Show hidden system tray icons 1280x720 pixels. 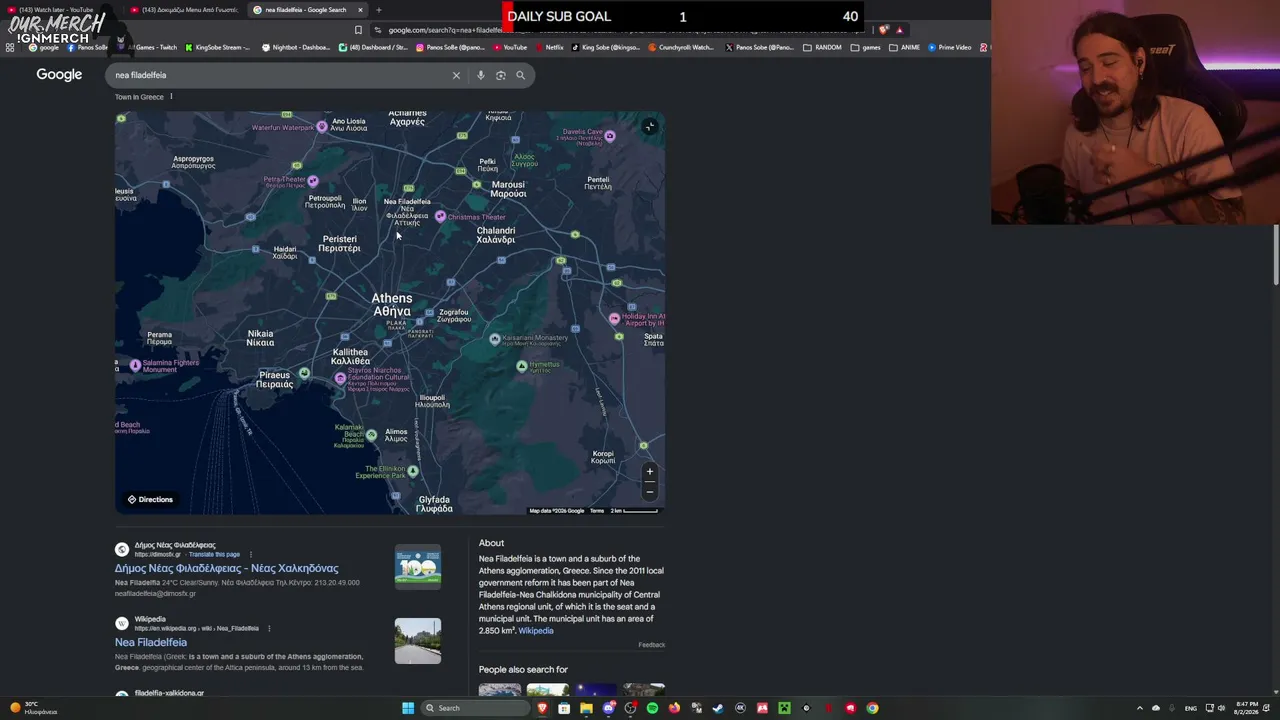coord(1139,708)
